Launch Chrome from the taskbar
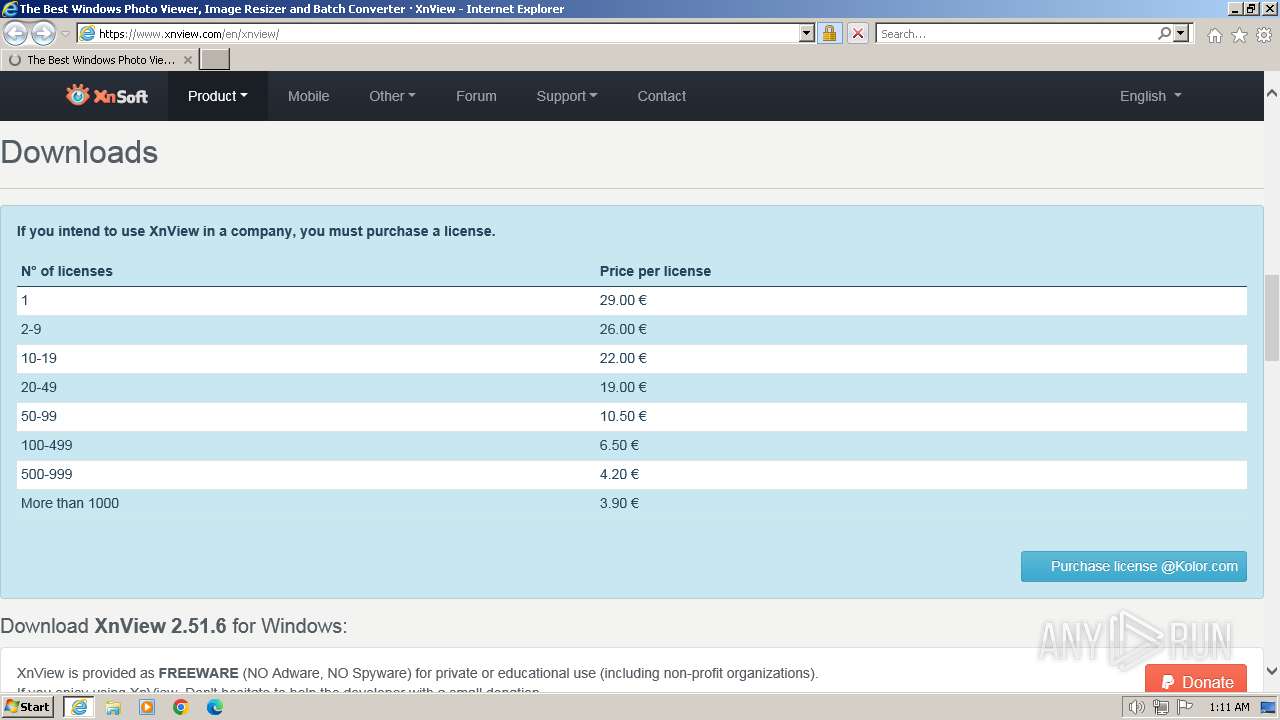Viewport: 1280px width, 720px height. click(x=181, y=707)
